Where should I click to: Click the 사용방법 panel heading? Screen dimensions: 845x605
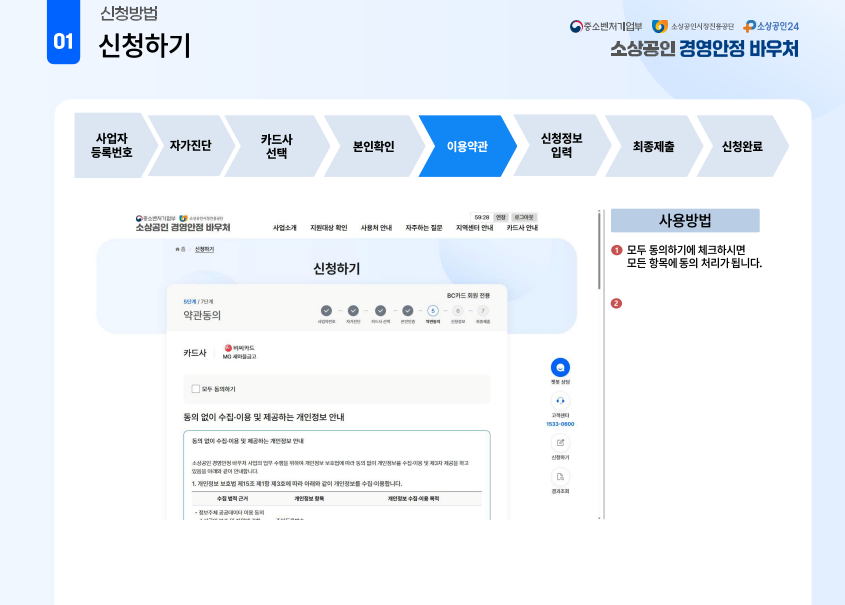point(685,220)
